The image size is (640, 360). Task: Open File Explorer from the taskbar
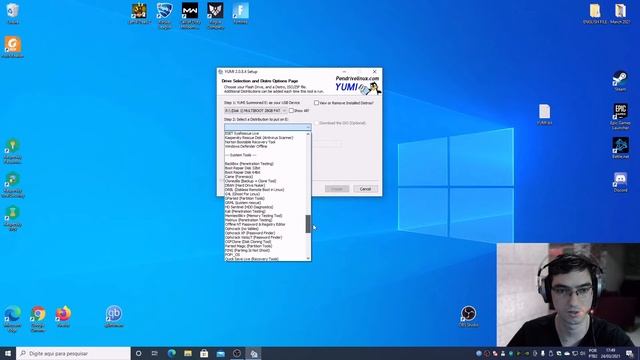[x=188, y=353]
